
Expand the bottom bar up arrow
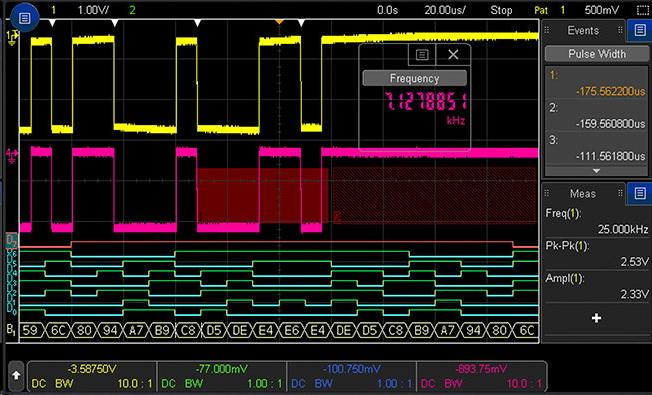pyautogui.click(x=16, y=375)
